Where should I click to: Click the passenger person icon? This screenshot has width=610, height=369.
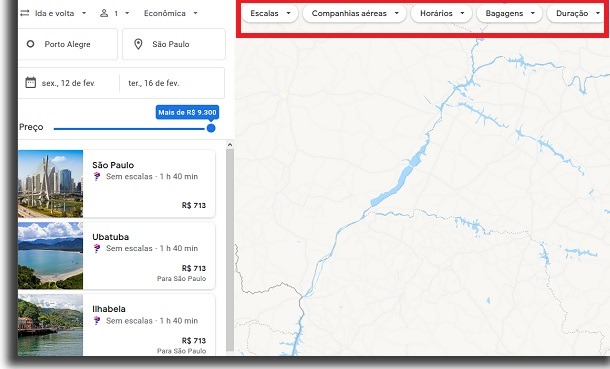coord(104,13)
